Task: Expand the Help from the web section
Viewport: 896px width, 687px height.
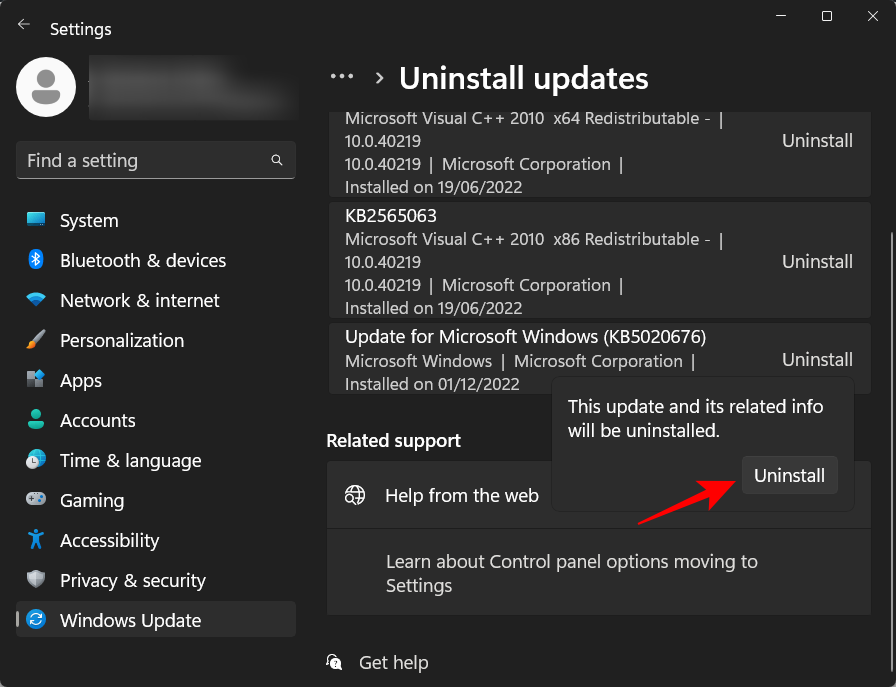Action: click(x=462, y=494)
